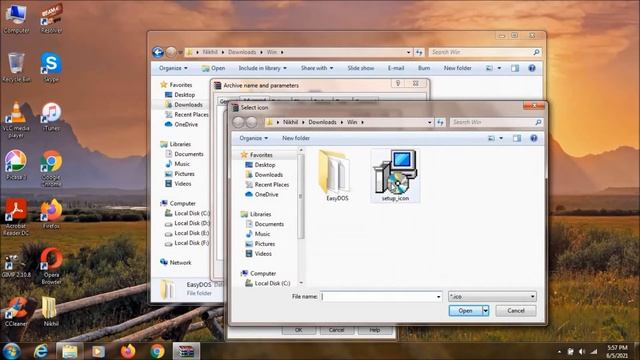Open the dropdown arrow beside the Open button
This screenshot has height=360, width=640.
point(485,311)
